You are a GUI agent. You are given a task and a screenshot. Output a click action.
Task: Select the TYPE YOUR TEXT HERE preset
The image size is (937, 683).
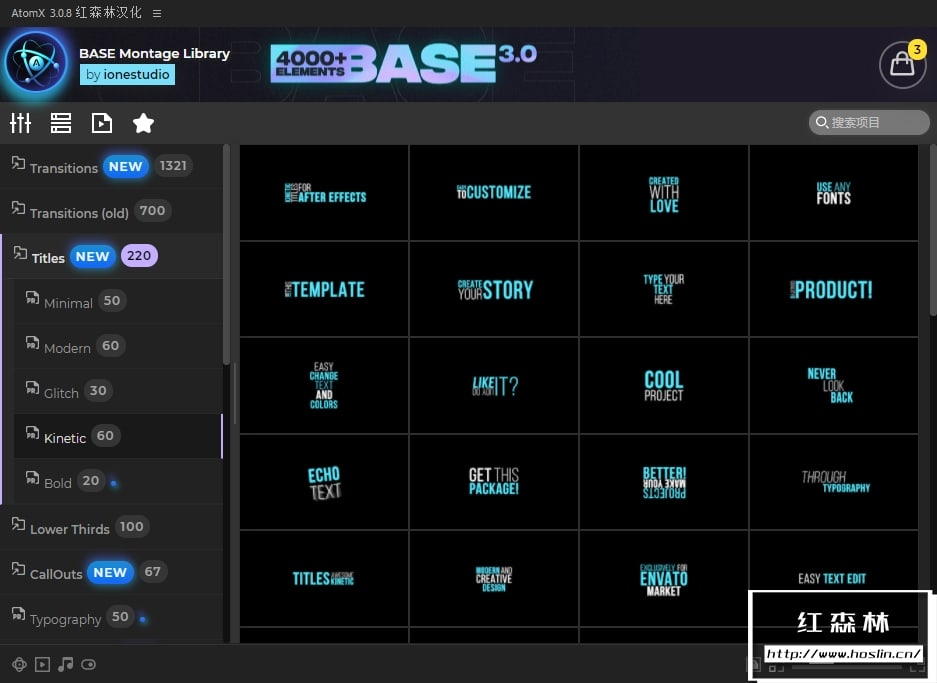(x=664, y=289)
